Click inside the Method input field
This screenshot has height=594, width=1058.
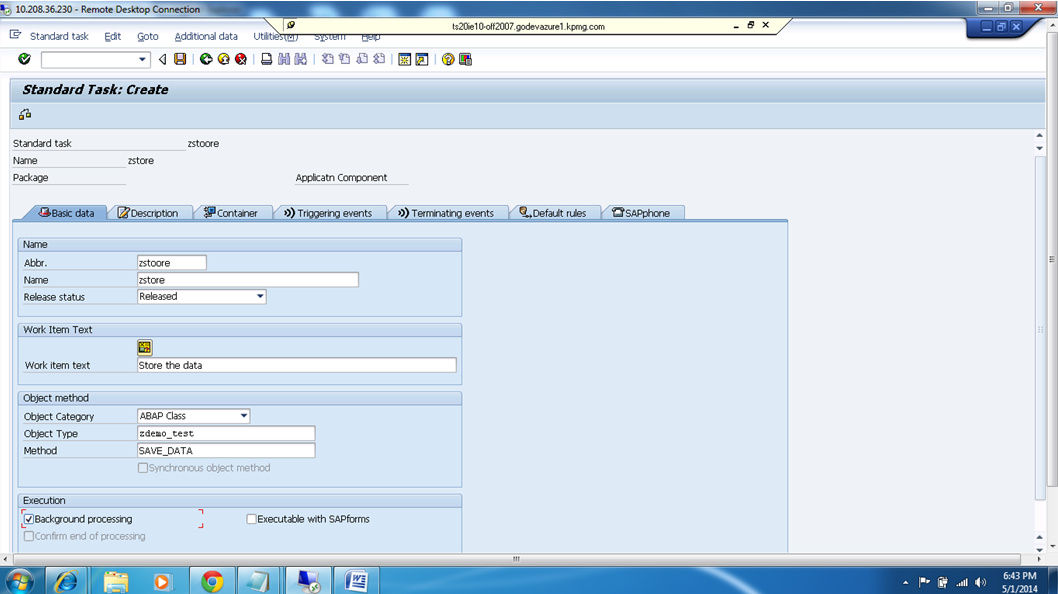225,450
